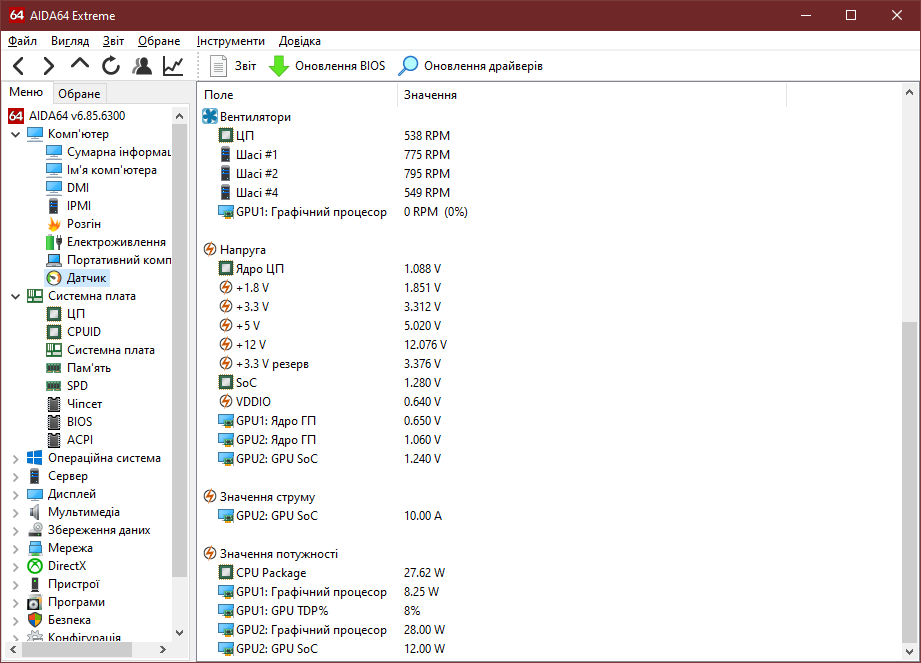Image resolution: width=921 pixels, height=663 pixels.
Task: Expand the DirectX tree branch
Action: [x=16, y=567]
